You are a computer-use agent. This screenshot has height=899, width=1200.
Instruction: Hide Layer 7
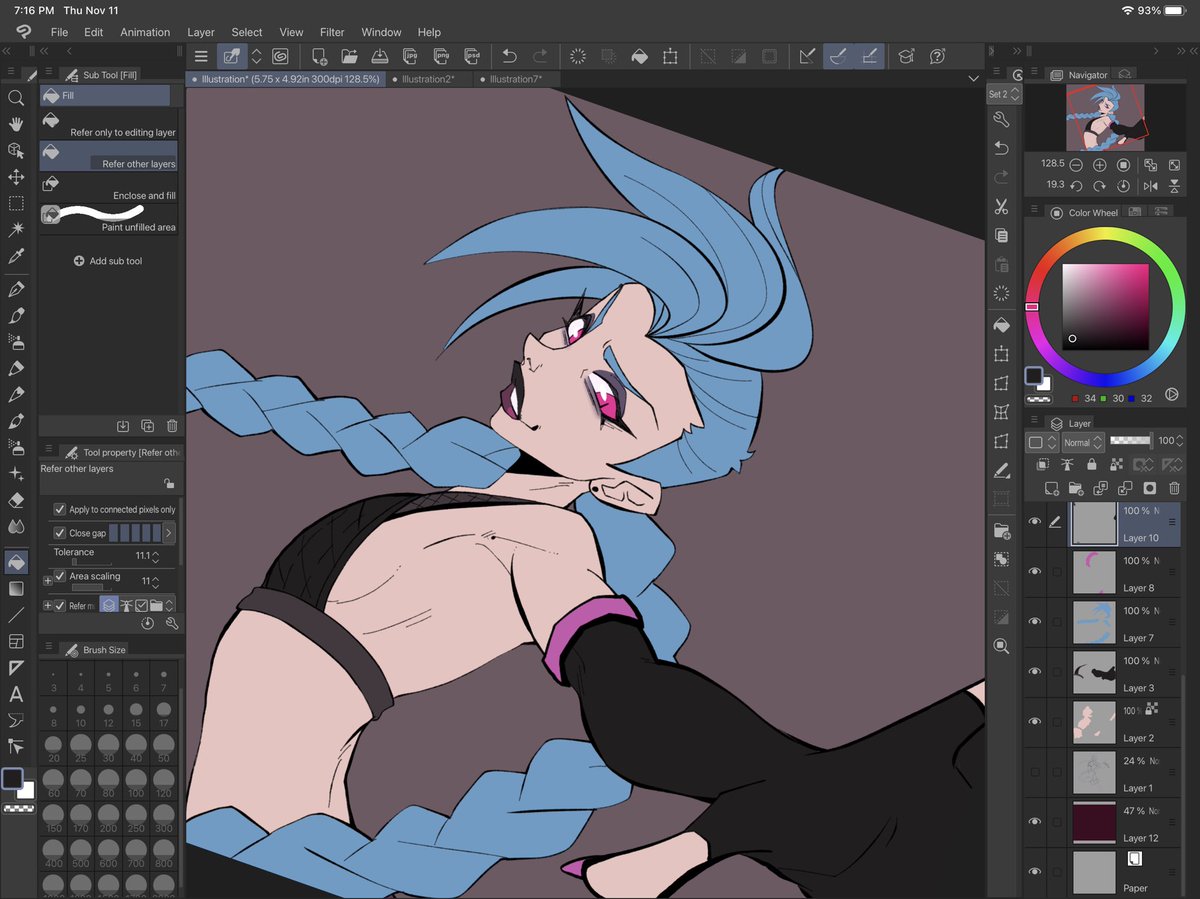point(1035,622)
